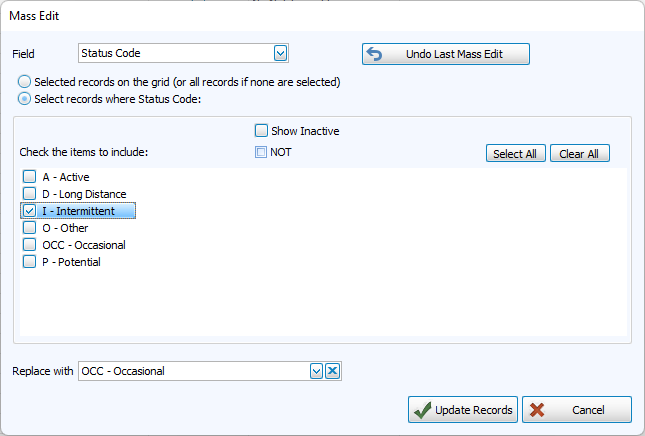Check the 'P - Potential' item
This screenshot has width=645, height=436.
(x=29, y=262)
